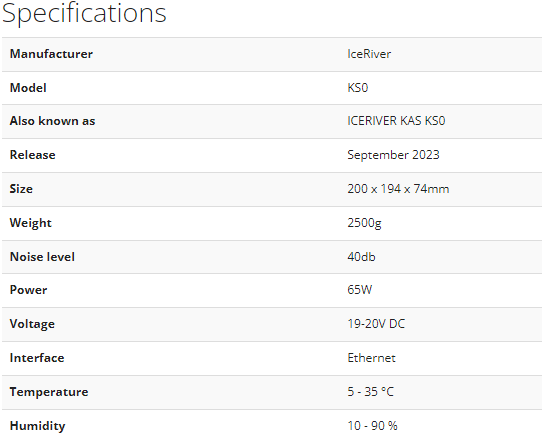Click the Specifications heading
The height and width of the screenshot is (438, 542).
84,13
